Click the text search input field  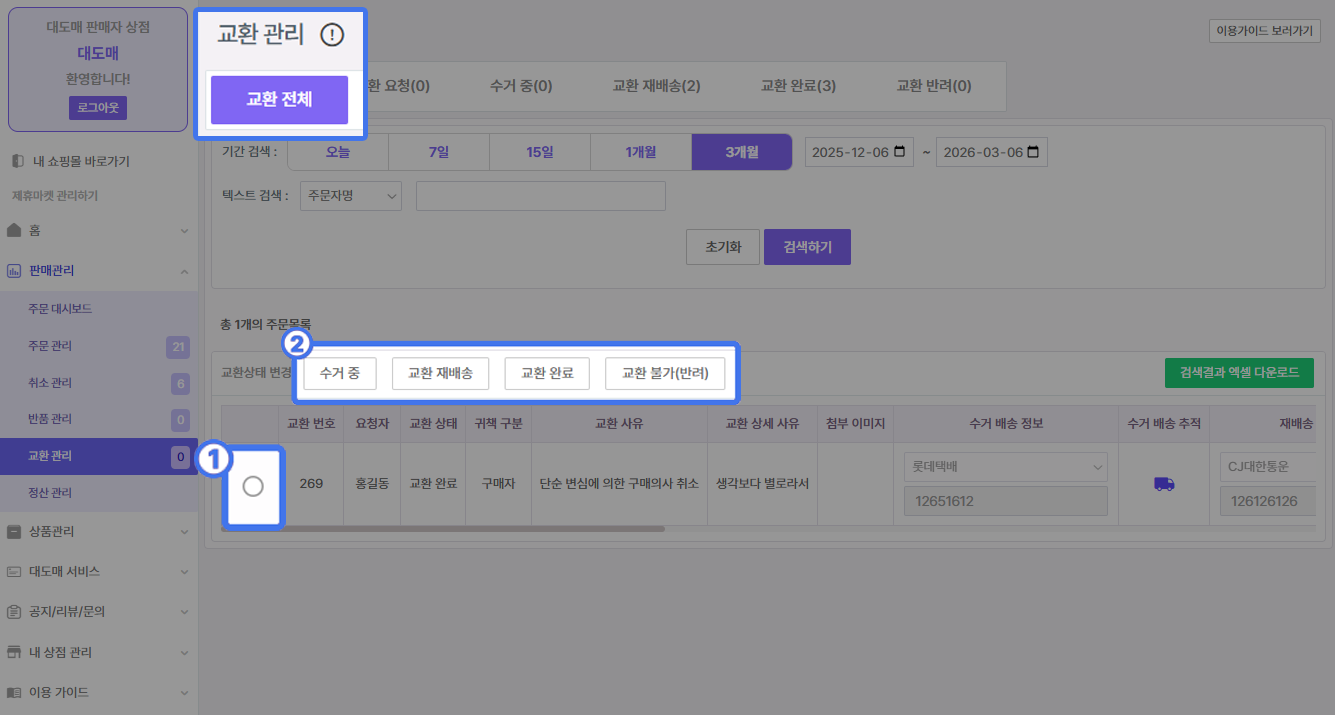pos(540,196)
